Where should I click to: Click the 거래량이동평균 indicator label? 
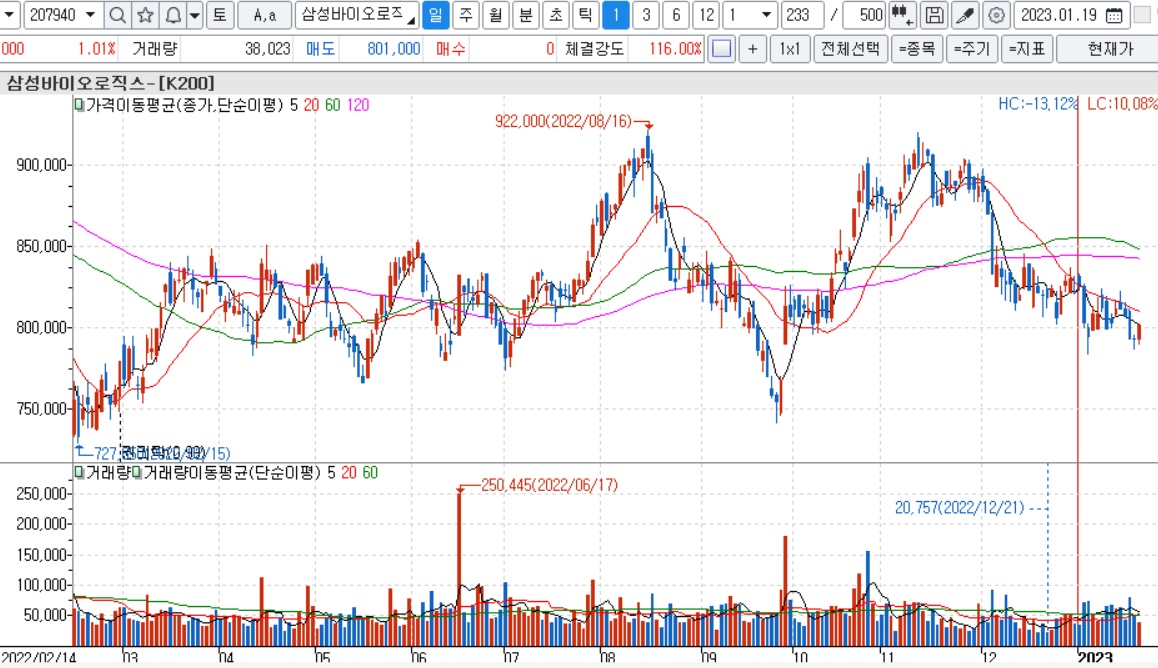[231, 472]
